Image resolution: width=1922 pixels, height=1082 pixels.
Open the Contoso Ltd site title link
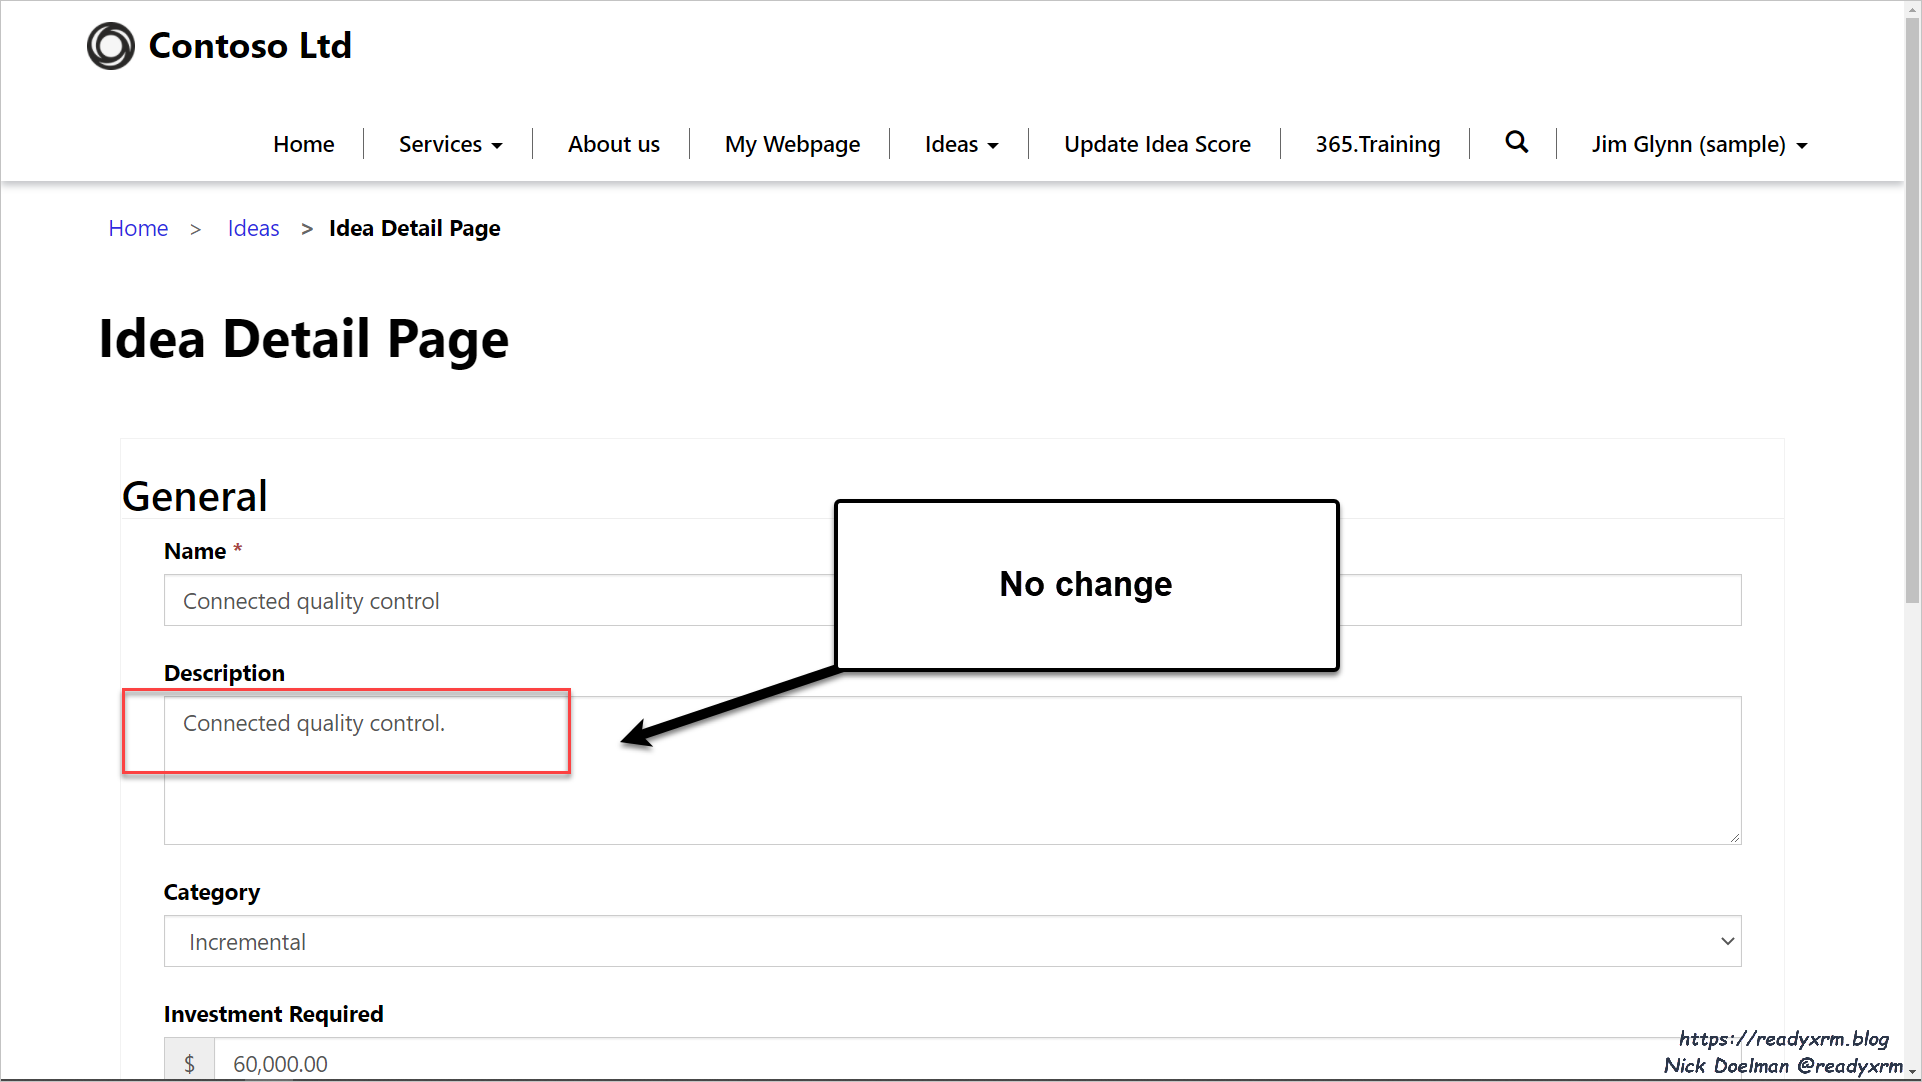(250, 46)
